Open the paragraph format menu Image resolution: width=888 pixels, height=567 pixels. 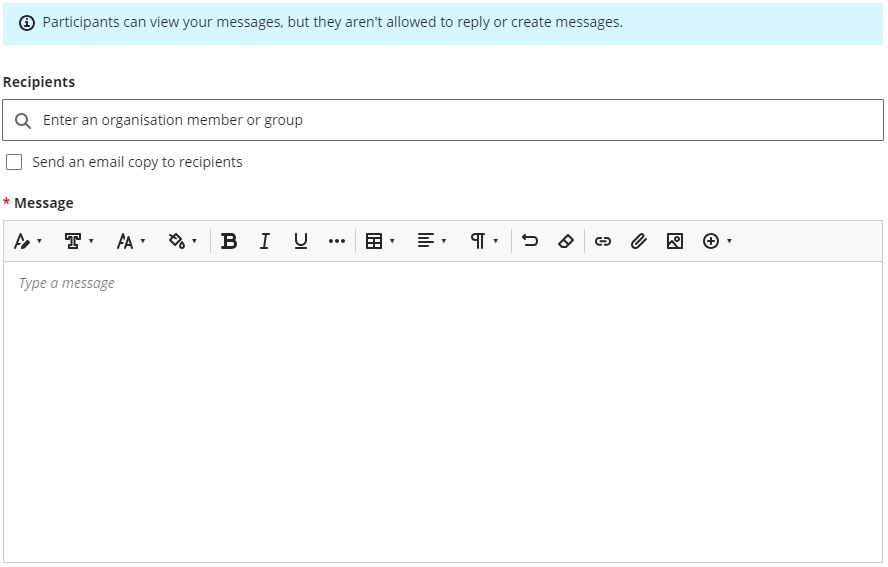tap(484, 241)
